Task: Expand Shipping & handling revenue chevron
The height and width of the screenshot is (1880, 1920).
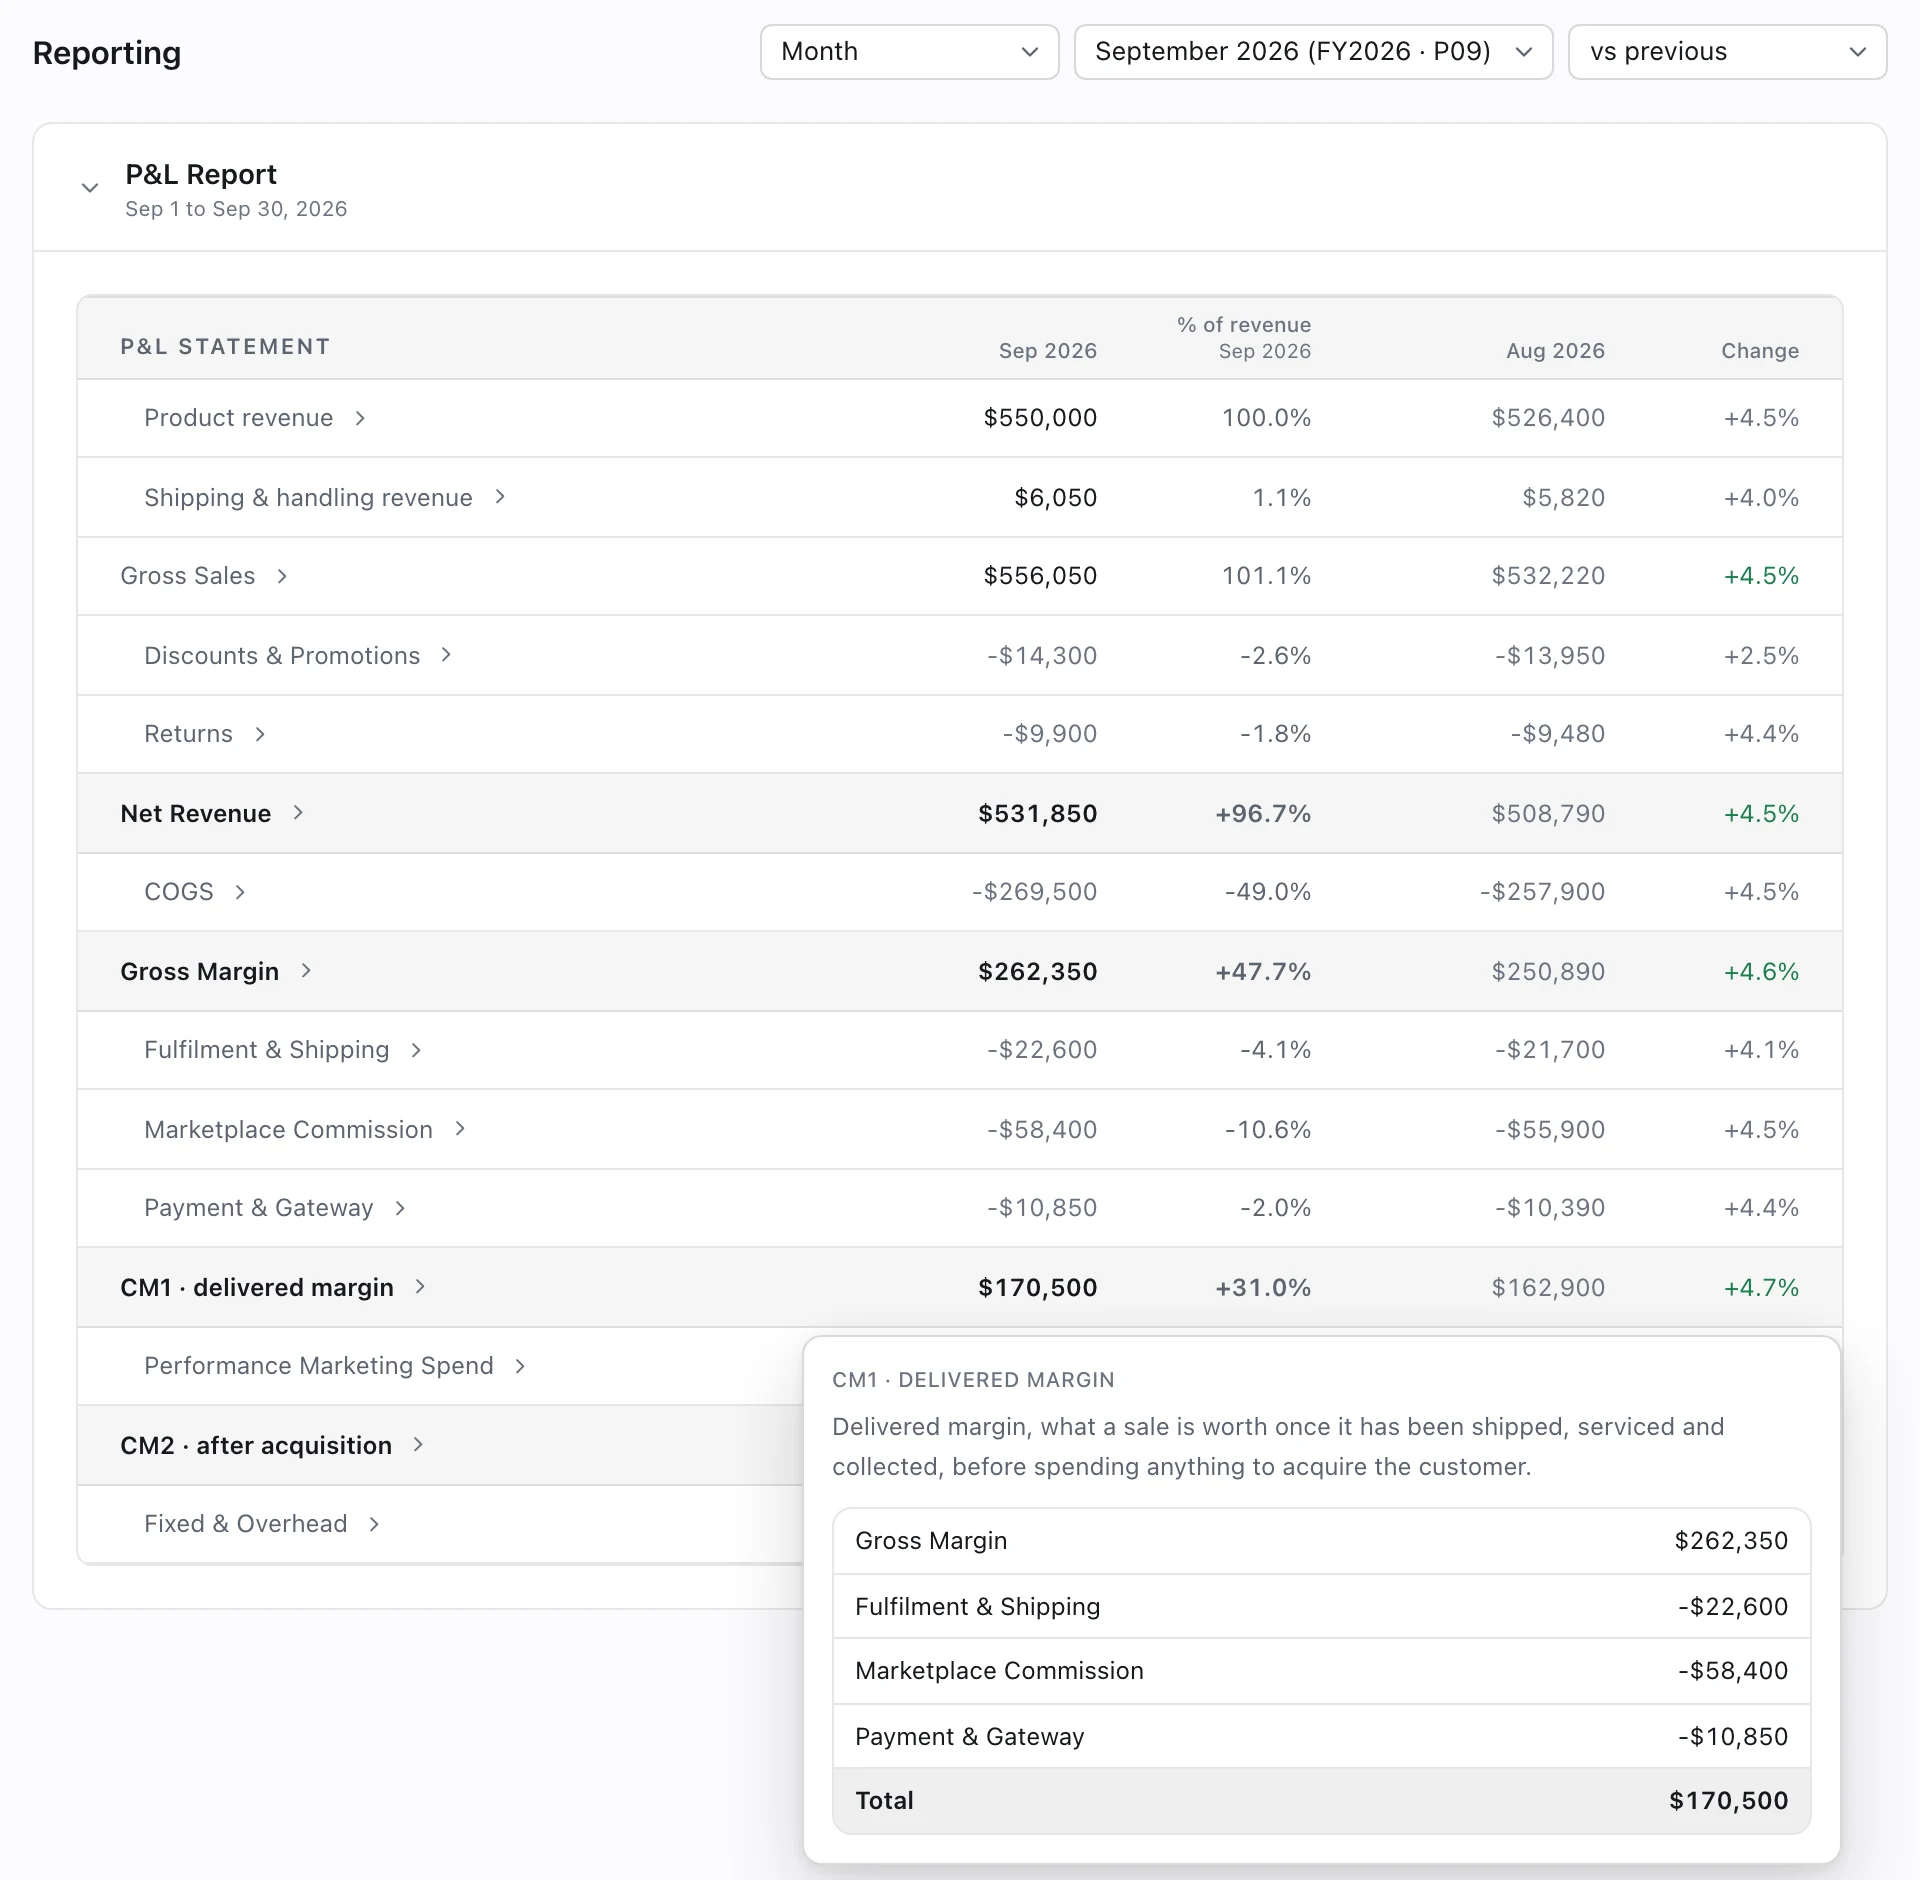Action: pyautogui.click(x=500, y=497)
